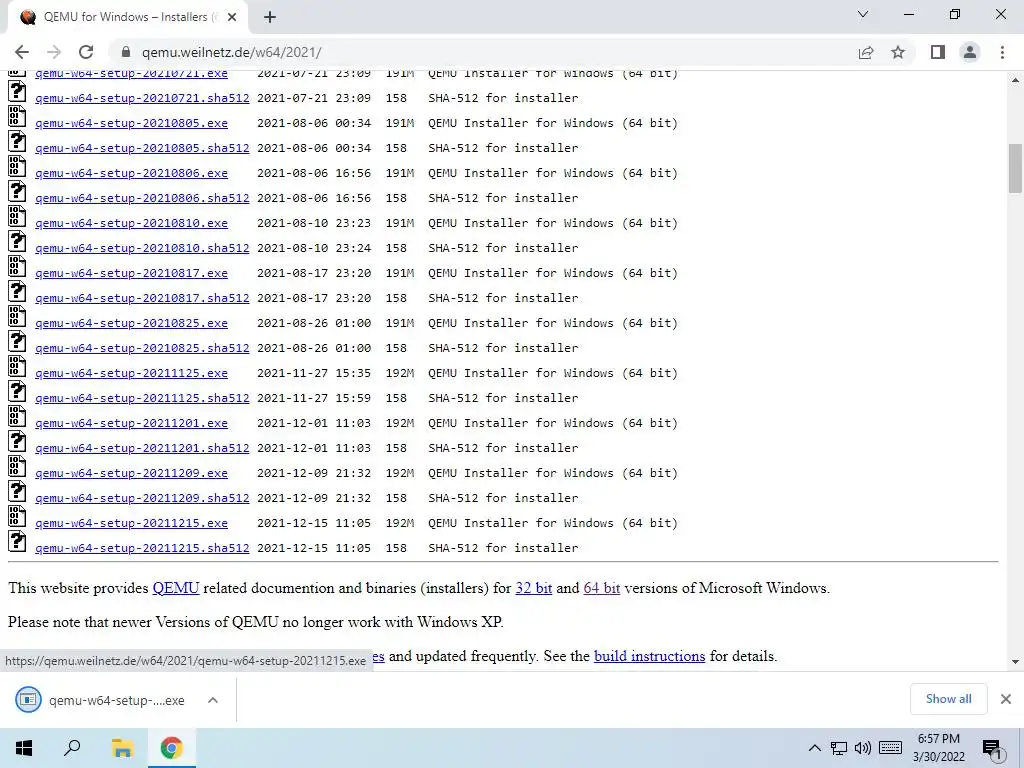Viewport: 1024px width, 768px height.
Task: Select the QEMU for Windows – Installers tab
Action: coord(127,17)
